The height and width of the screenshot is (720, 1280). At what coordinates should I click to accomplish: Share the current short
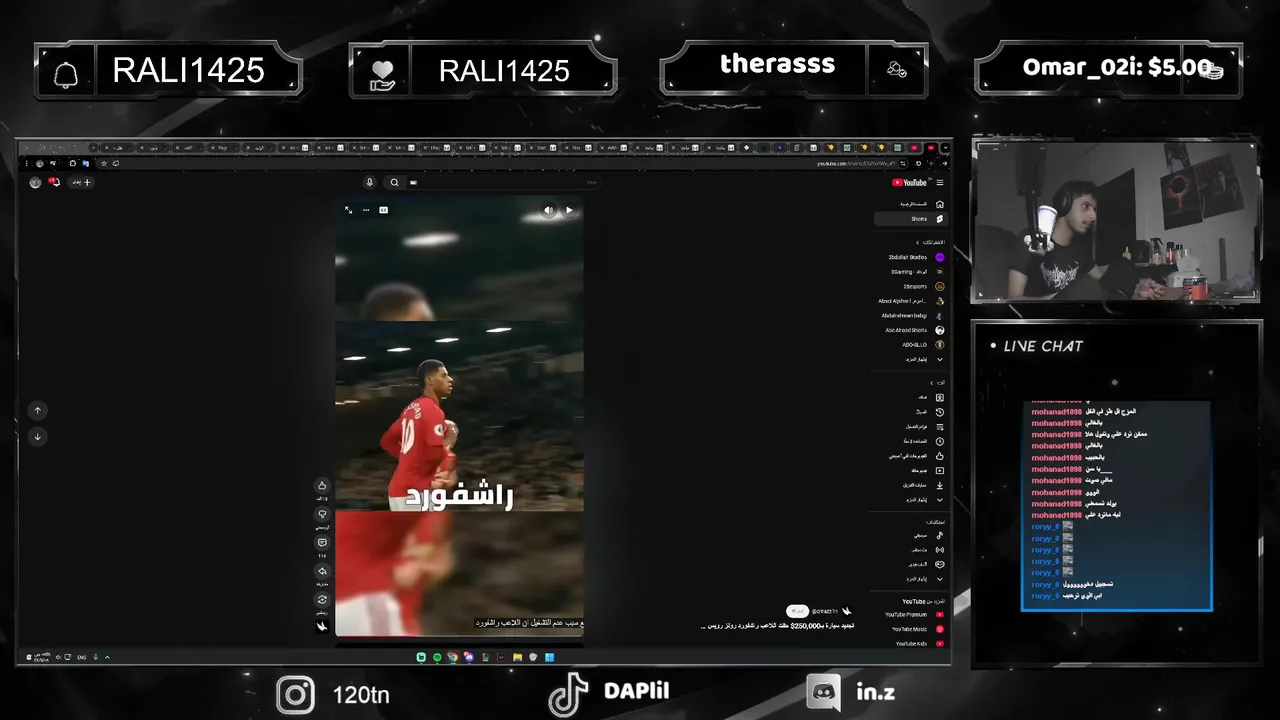(322, 572)
